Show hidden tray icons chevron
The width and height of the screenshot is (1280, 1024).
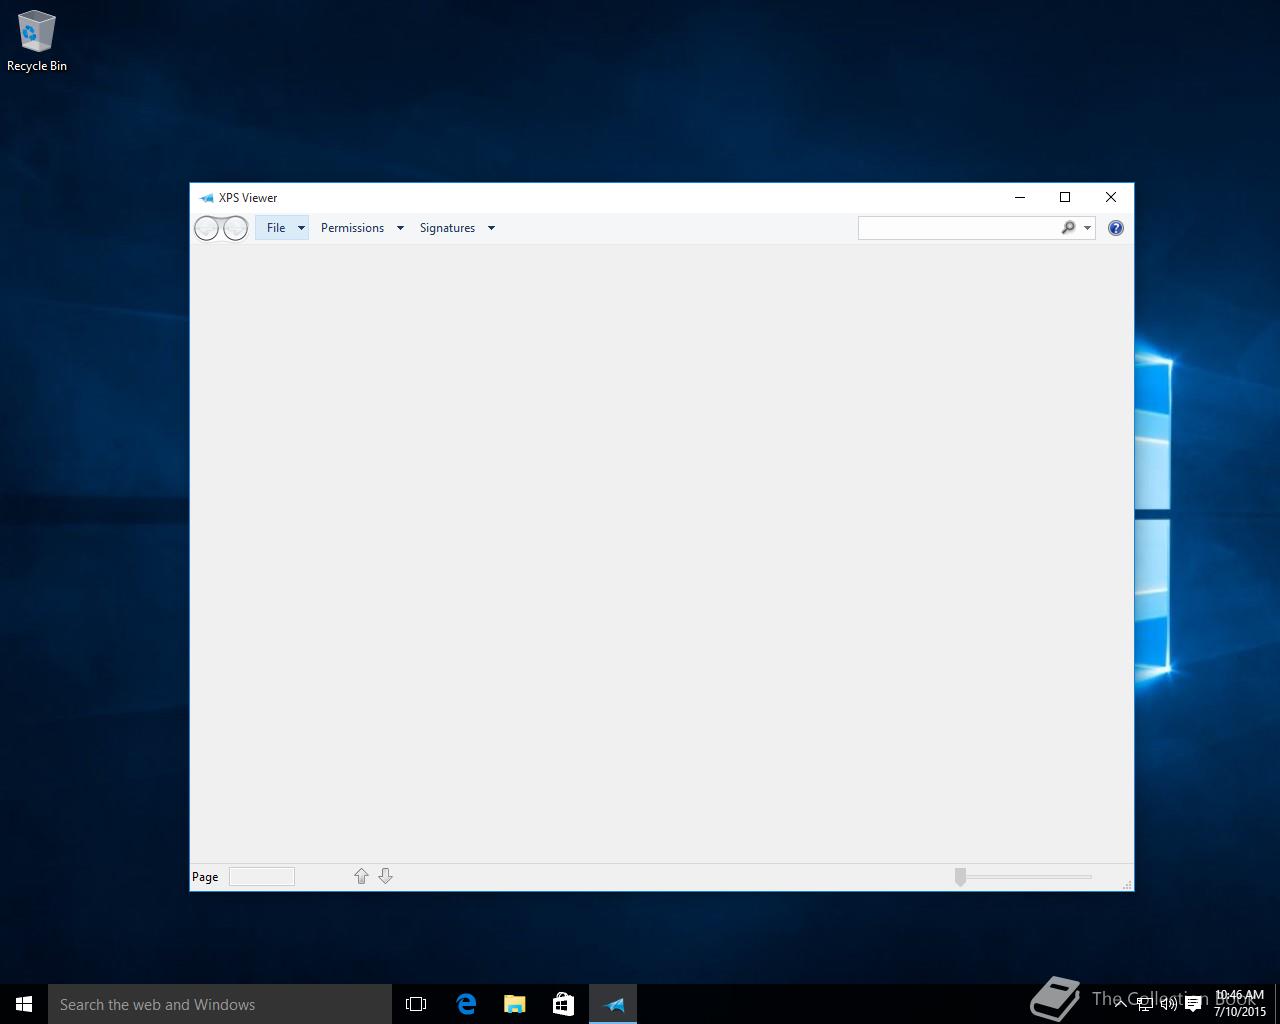[1120, 1004]
